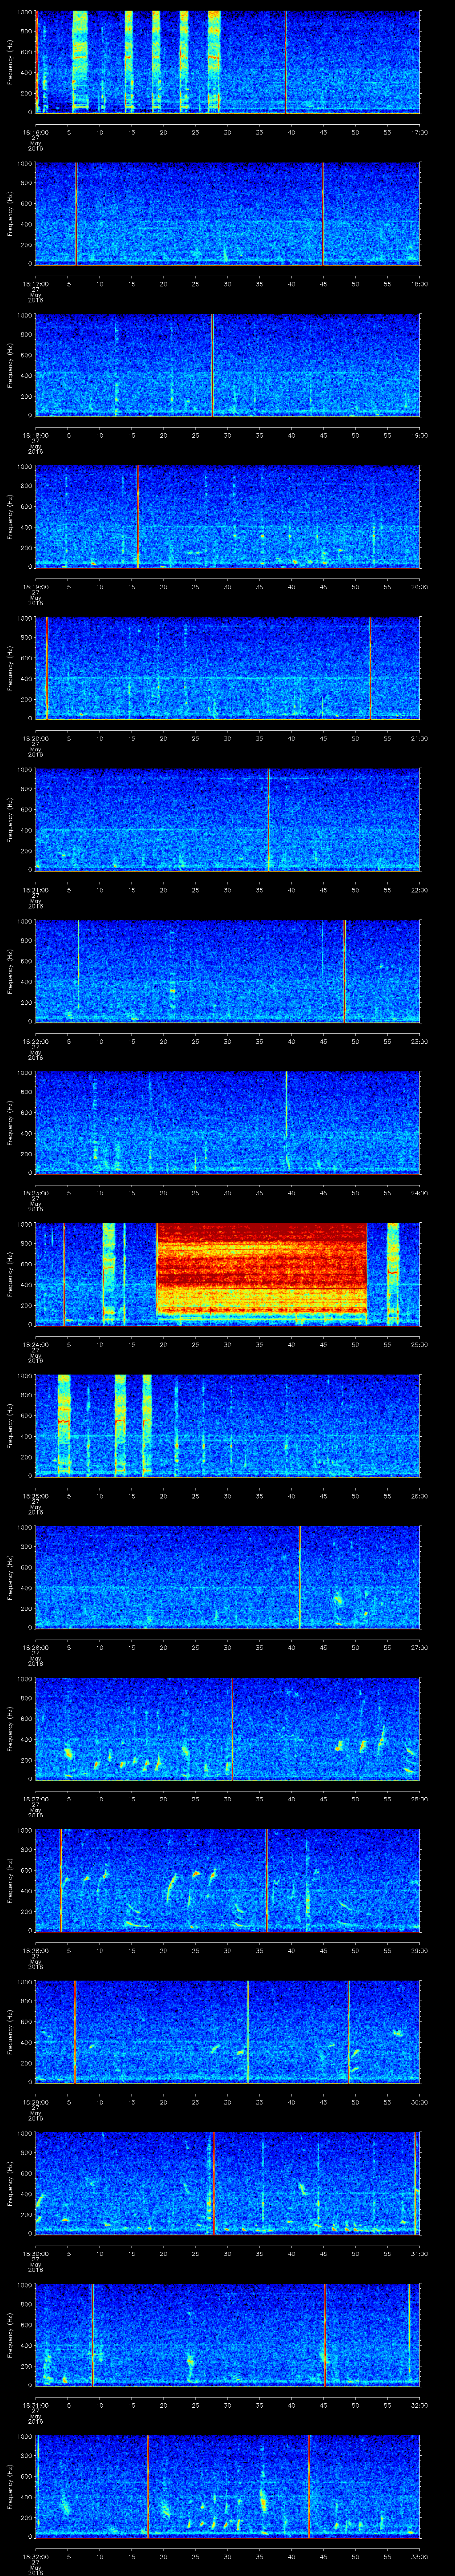This screenshot has width=455, height=2576.
Task: Click the red vertical line in the 18:27:00 panel
Action: pyautogui.click(x=232, y=1728)
